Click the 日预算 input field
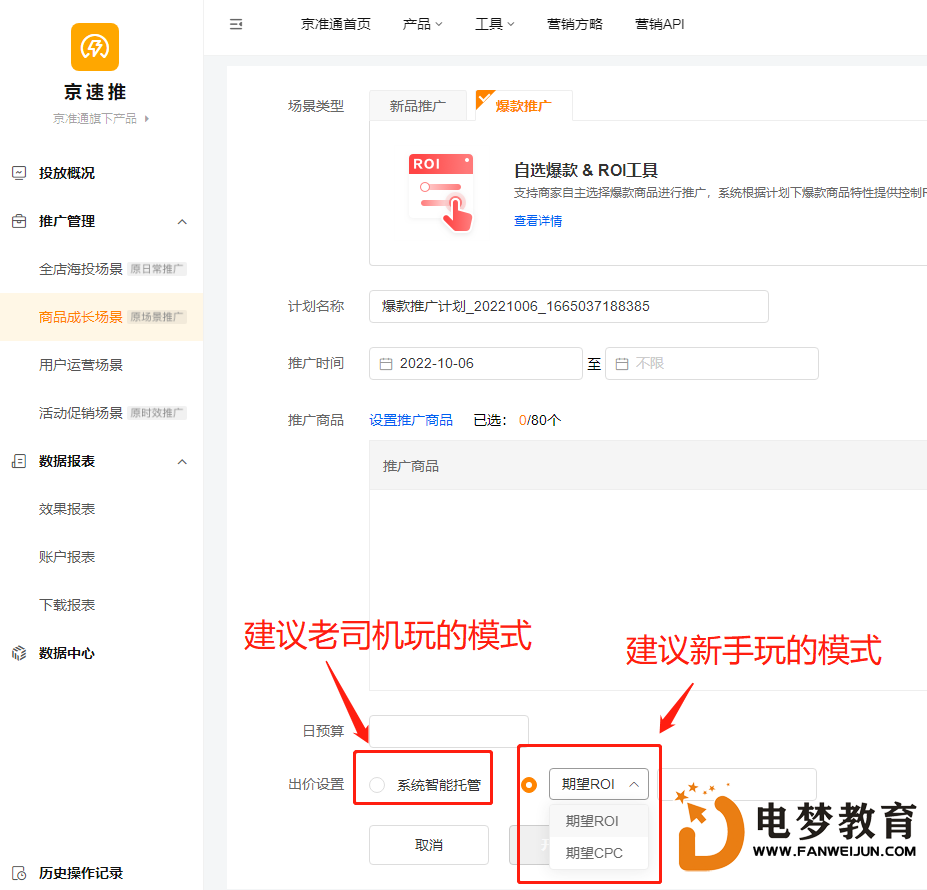 tap(449, 732)
